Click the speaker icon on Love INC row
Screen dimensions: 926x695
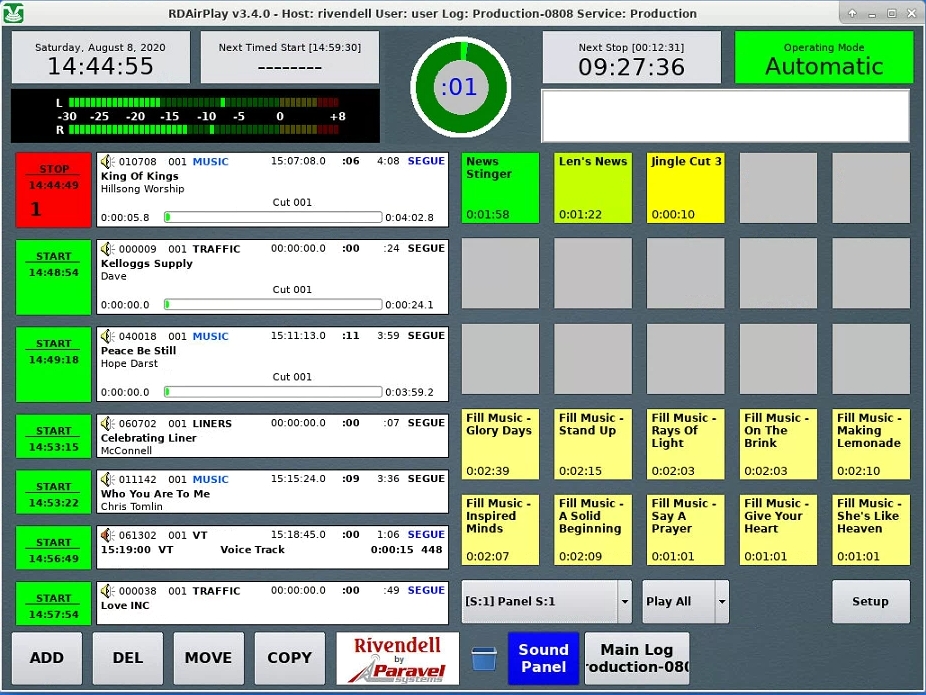pyautogui.click(x=107, y=591)
